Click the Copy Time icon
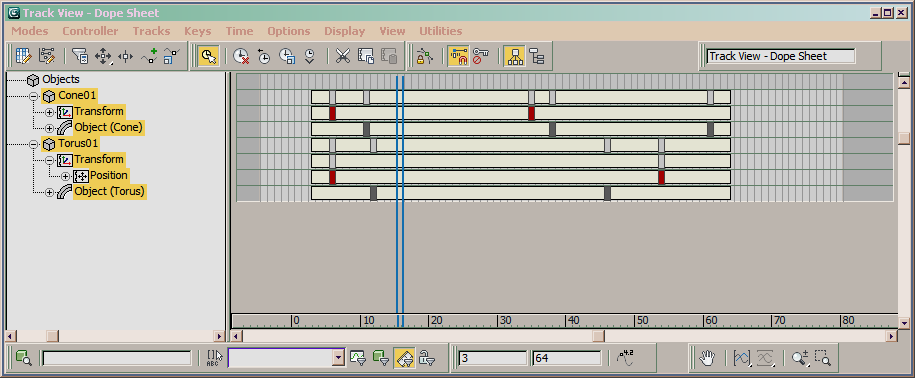The image size is (915, 378). click(366, 57)
